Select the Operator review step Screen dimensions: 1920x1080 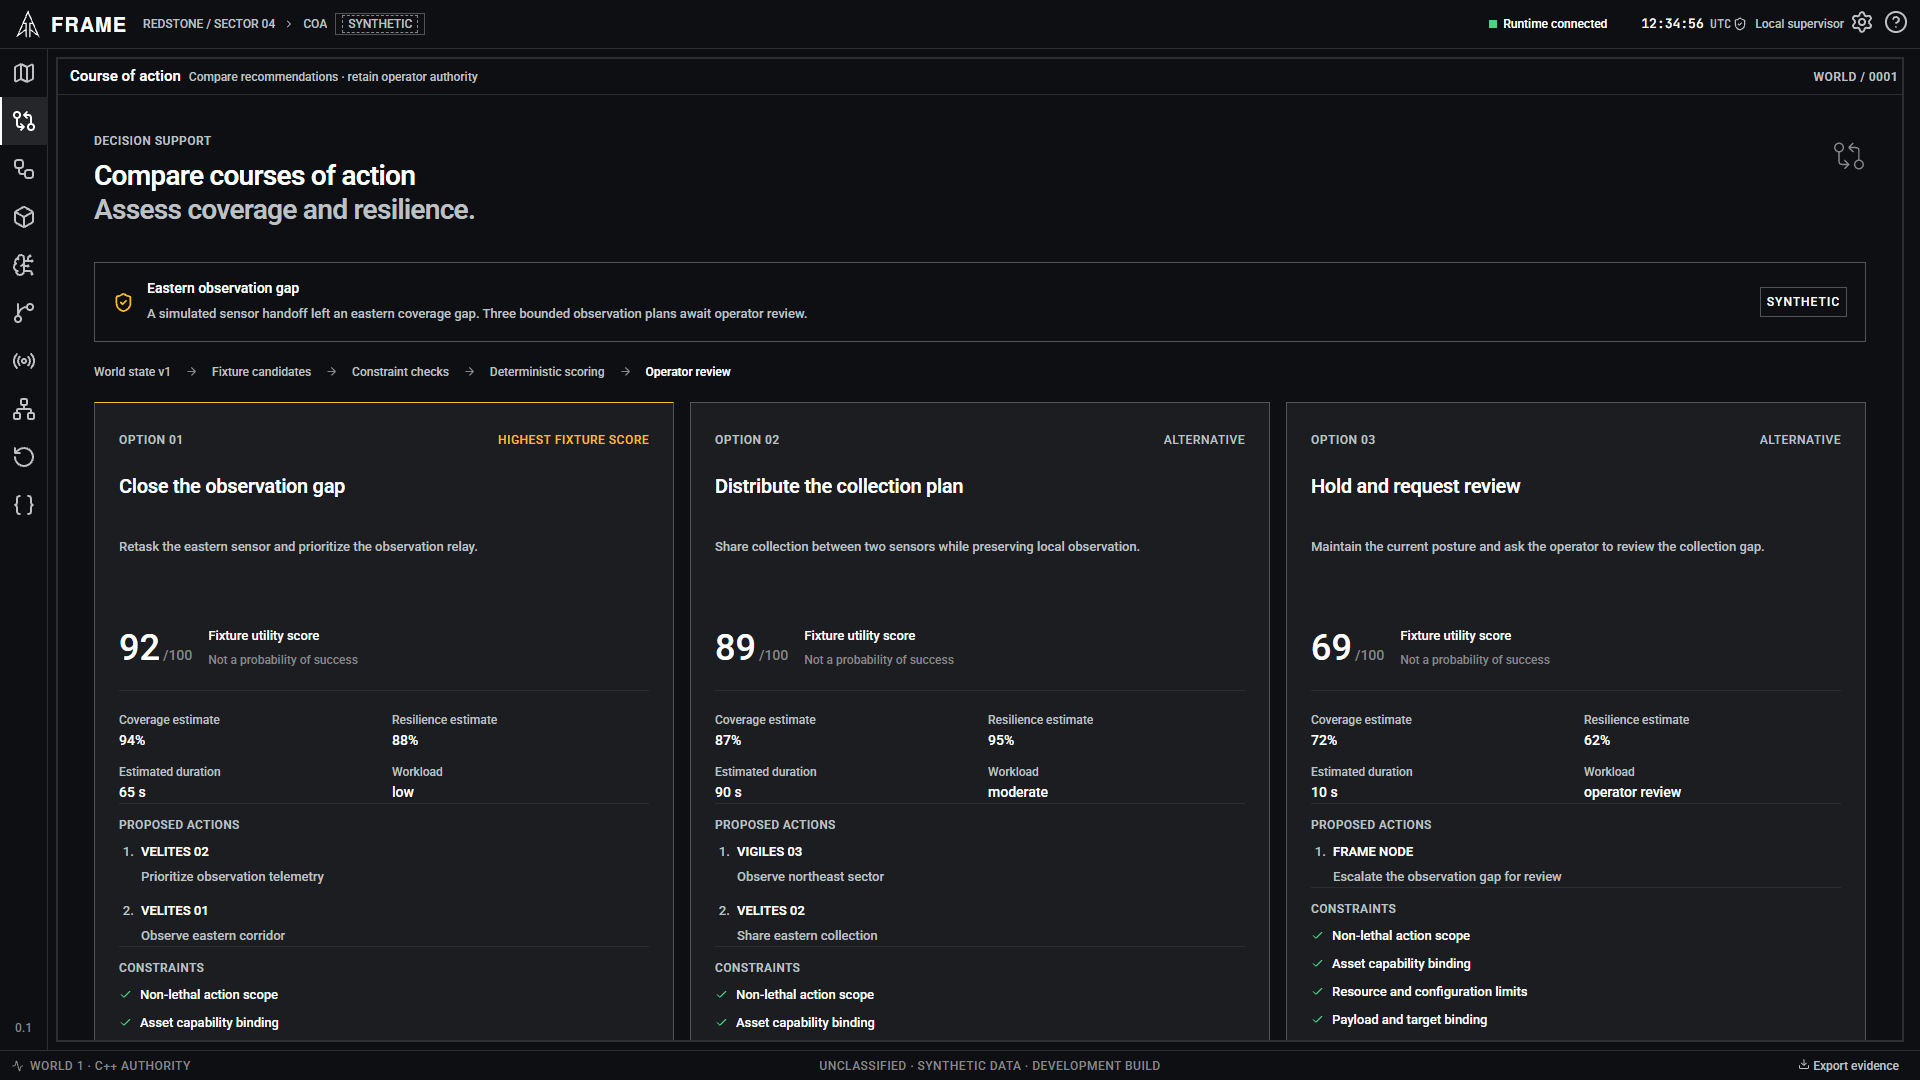click(688, 372)
